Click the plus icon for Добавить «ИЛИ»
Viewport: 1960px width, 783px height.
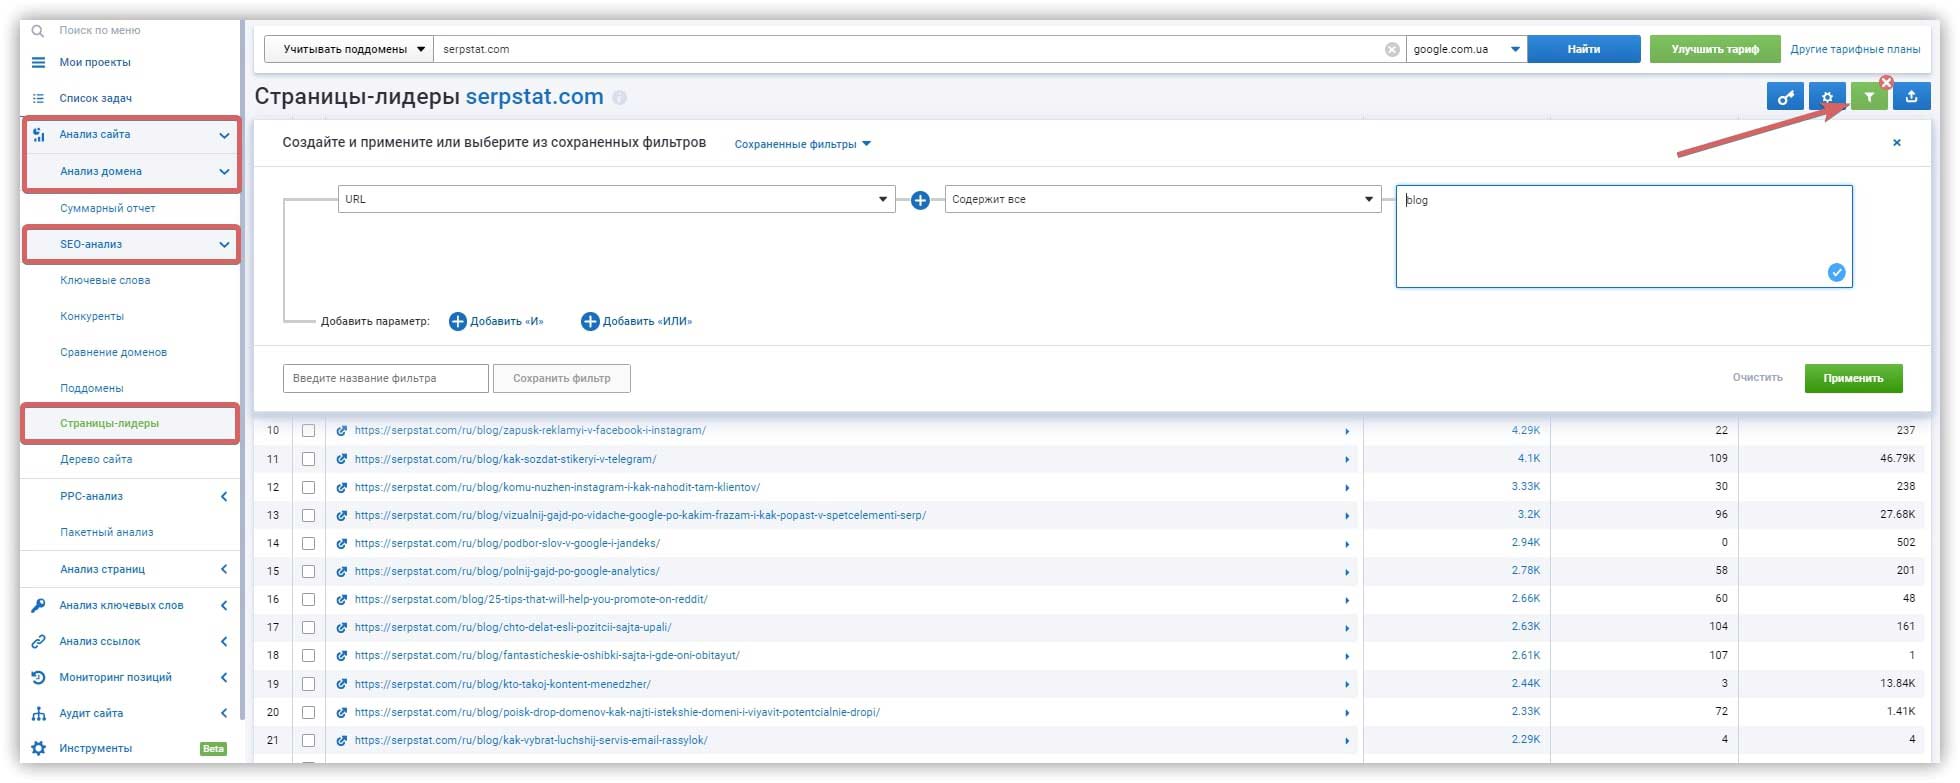(x=590, y=321)
